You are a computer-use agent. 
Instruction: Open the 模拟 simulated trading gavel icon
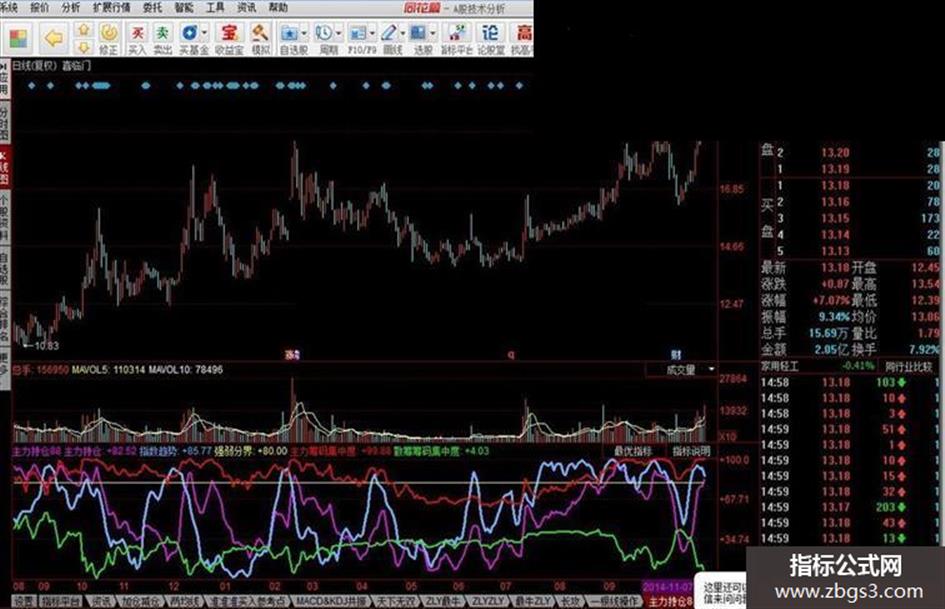click(x=260, y=39)
